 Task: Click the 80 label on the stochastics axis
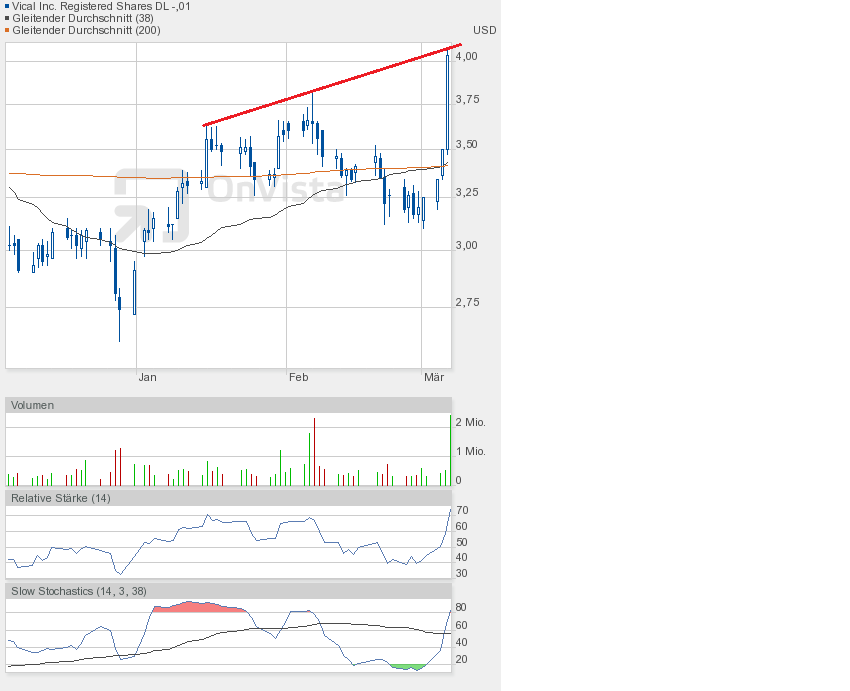pos(461,608)
